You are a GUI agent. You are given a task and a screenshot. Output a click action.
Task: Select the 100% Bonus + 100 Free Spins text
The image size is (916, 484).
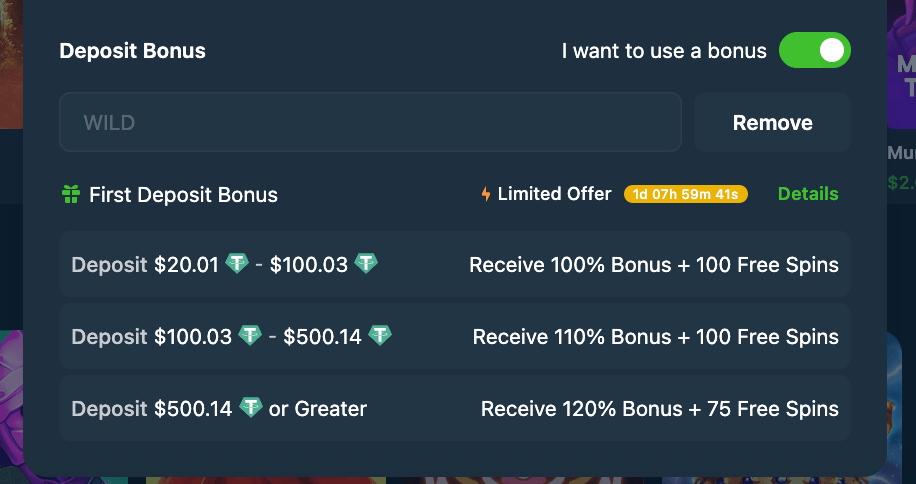click(654, 265)
